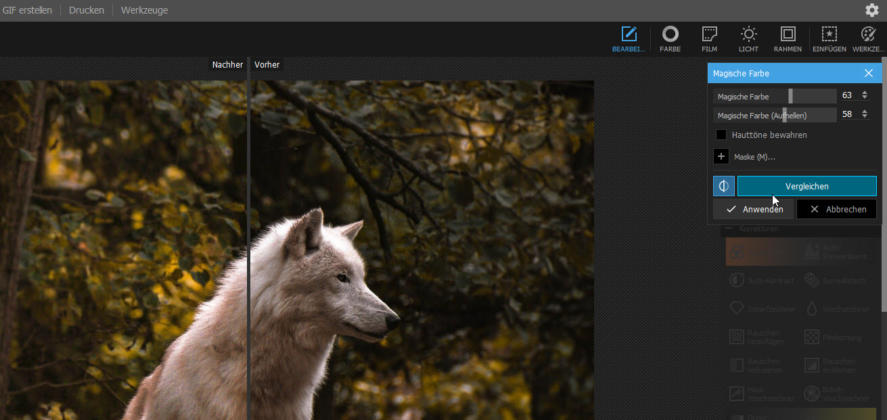Enable the Hauttöne bewahren checkbox
Screen dimensions: 887x420
click(721, 135)
